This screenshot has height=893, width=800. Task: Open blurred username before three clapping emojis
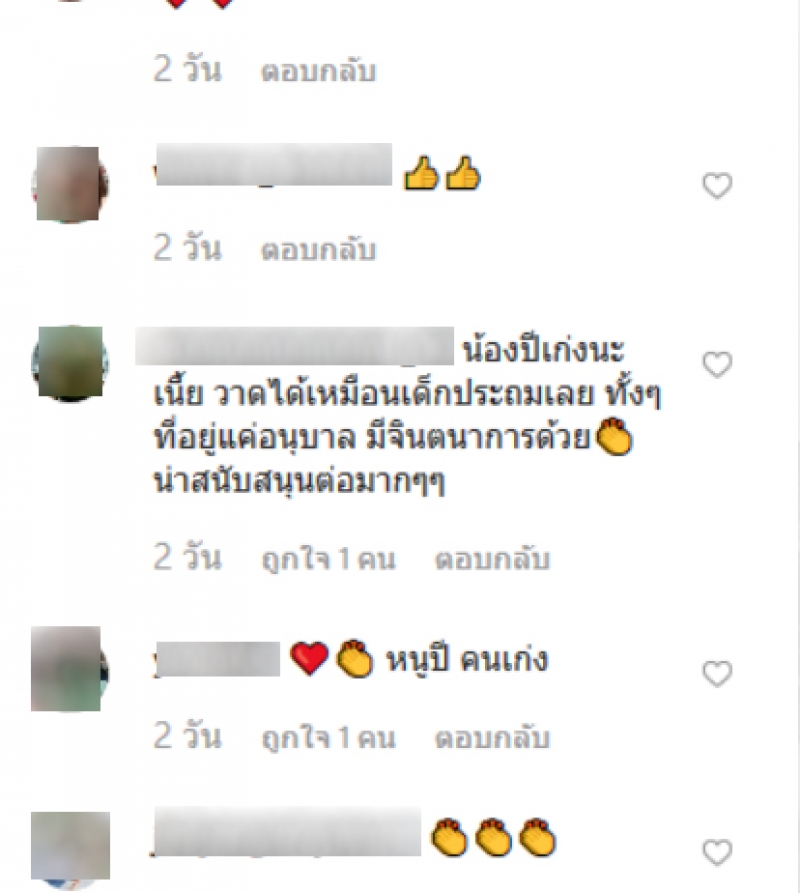tap(287, 831)
